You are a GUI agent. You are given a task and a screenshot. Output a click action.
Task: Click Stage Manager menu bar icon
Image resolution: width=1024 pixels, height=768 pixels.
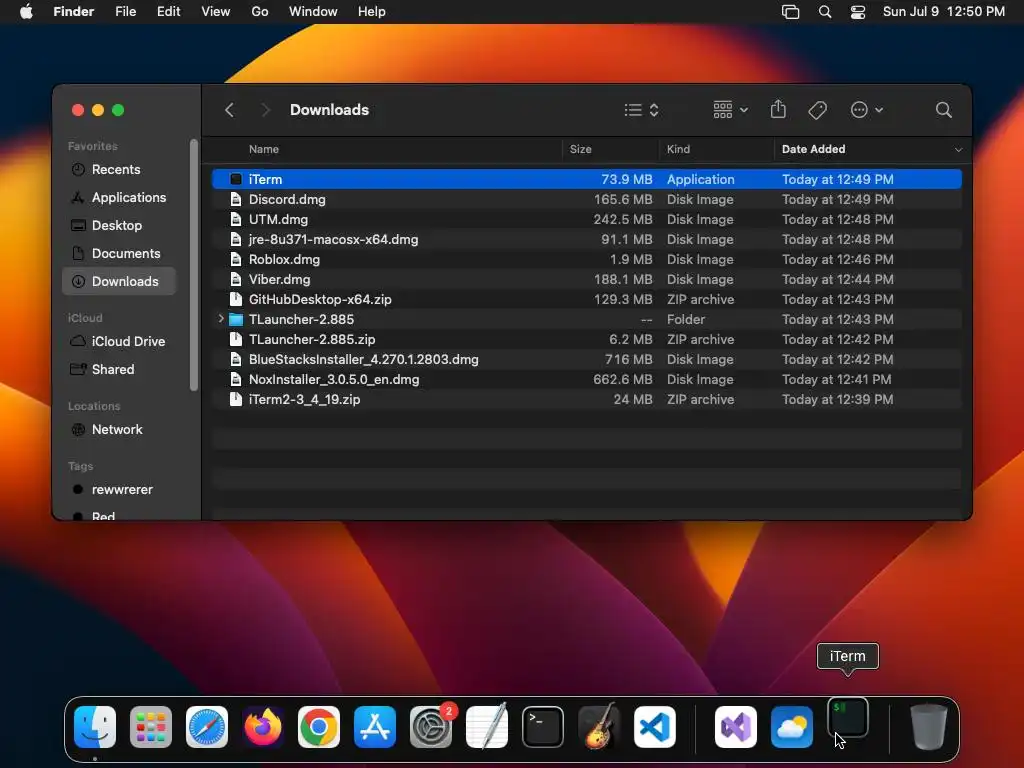(790, 12)
